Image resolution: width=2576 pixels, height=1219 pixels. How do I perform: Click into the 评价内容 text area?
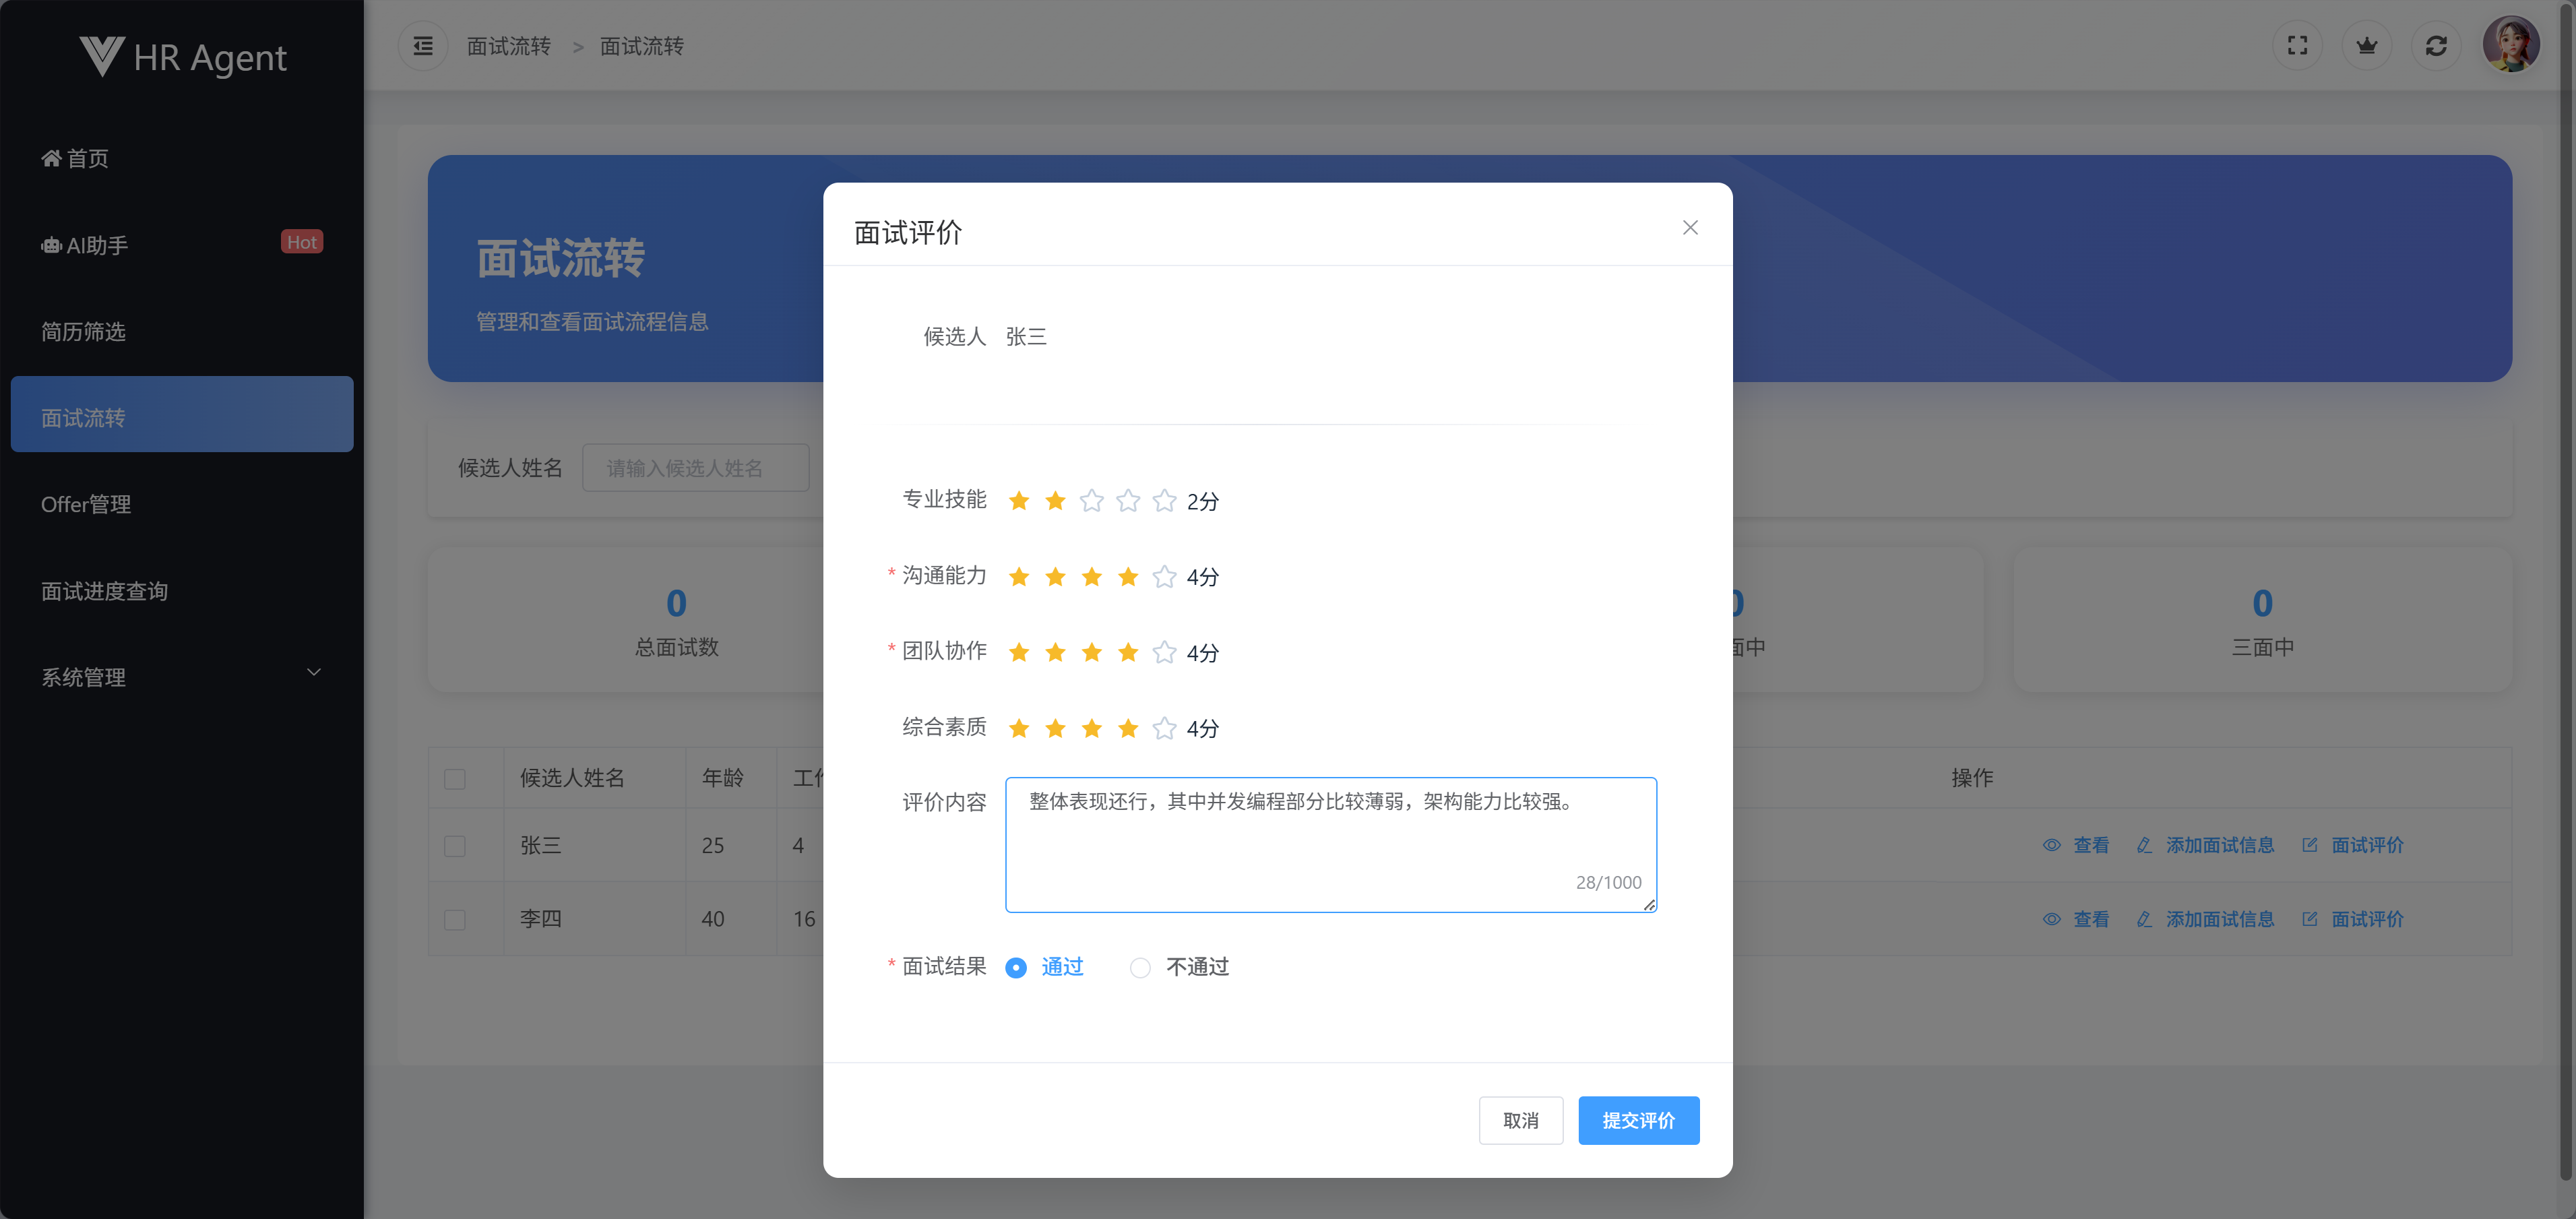tap(1329, 844)
